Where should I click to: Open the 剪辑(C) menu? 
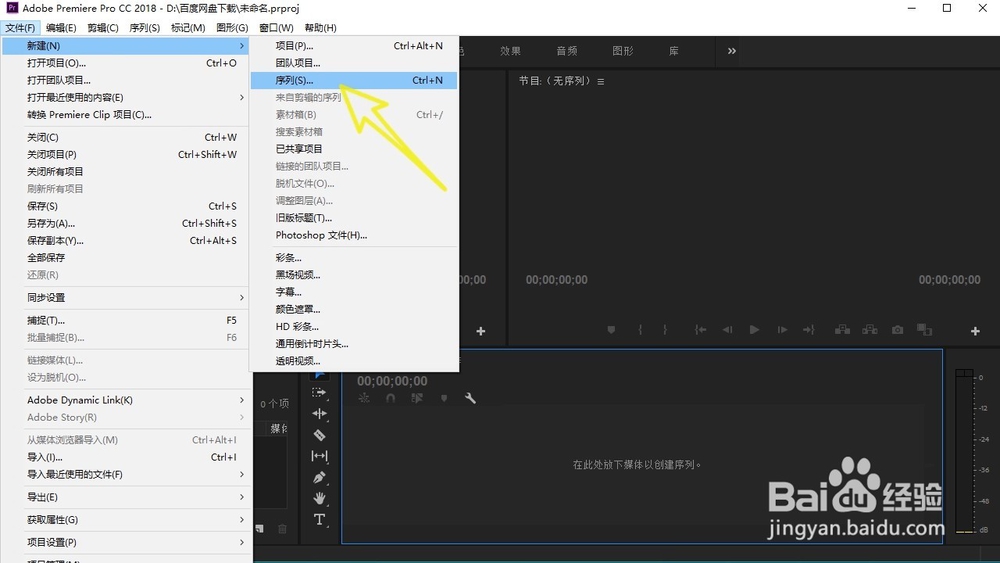click(103, 28)
